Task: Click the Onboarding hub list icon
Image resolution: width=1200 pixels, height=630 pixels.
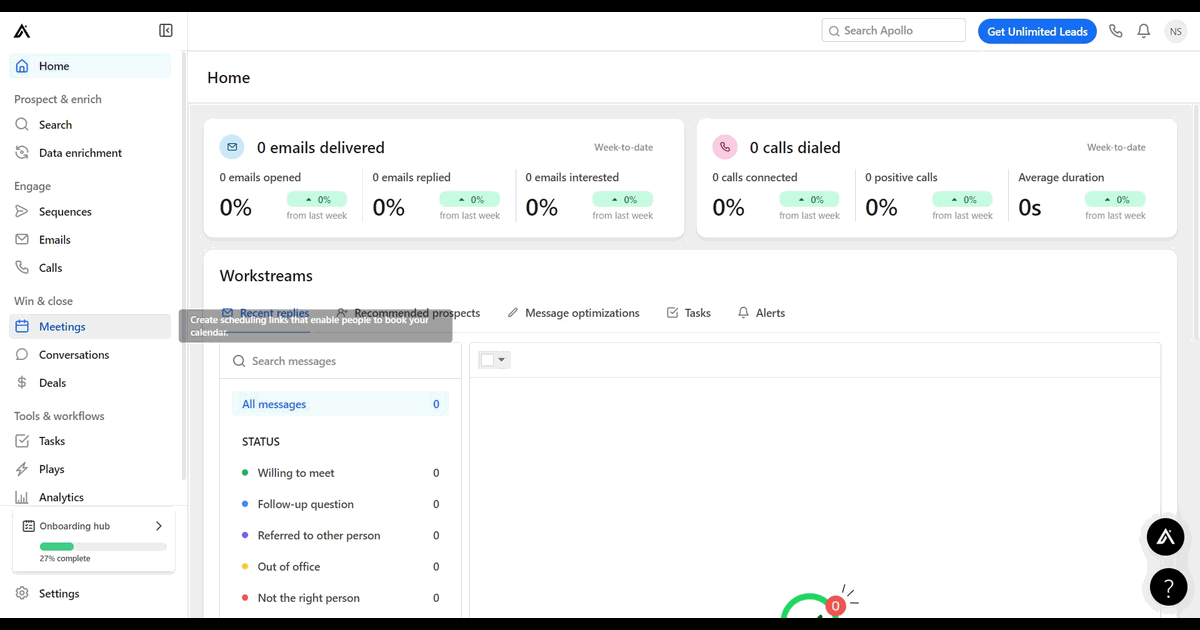Action: tap(29, 526)
